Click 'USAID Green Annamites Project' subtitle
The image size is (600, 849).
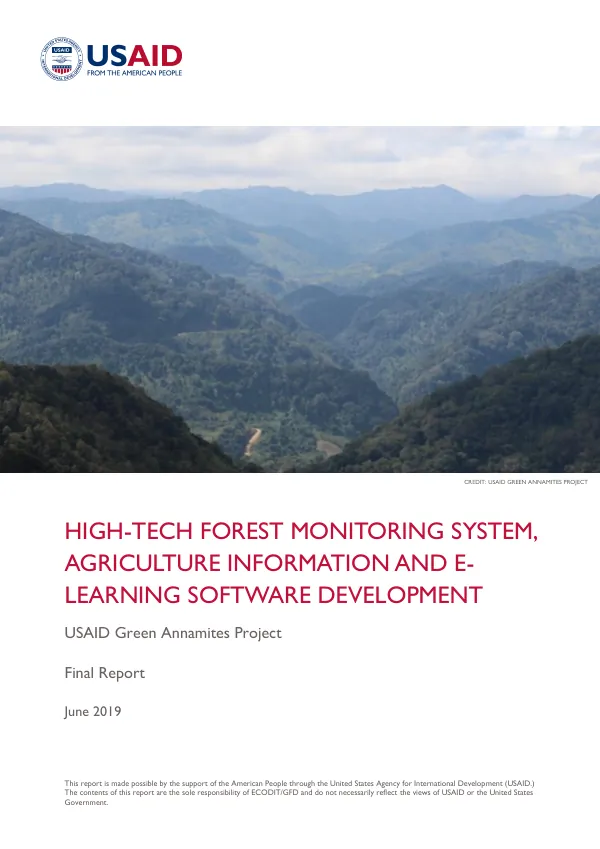click(173, 633)
